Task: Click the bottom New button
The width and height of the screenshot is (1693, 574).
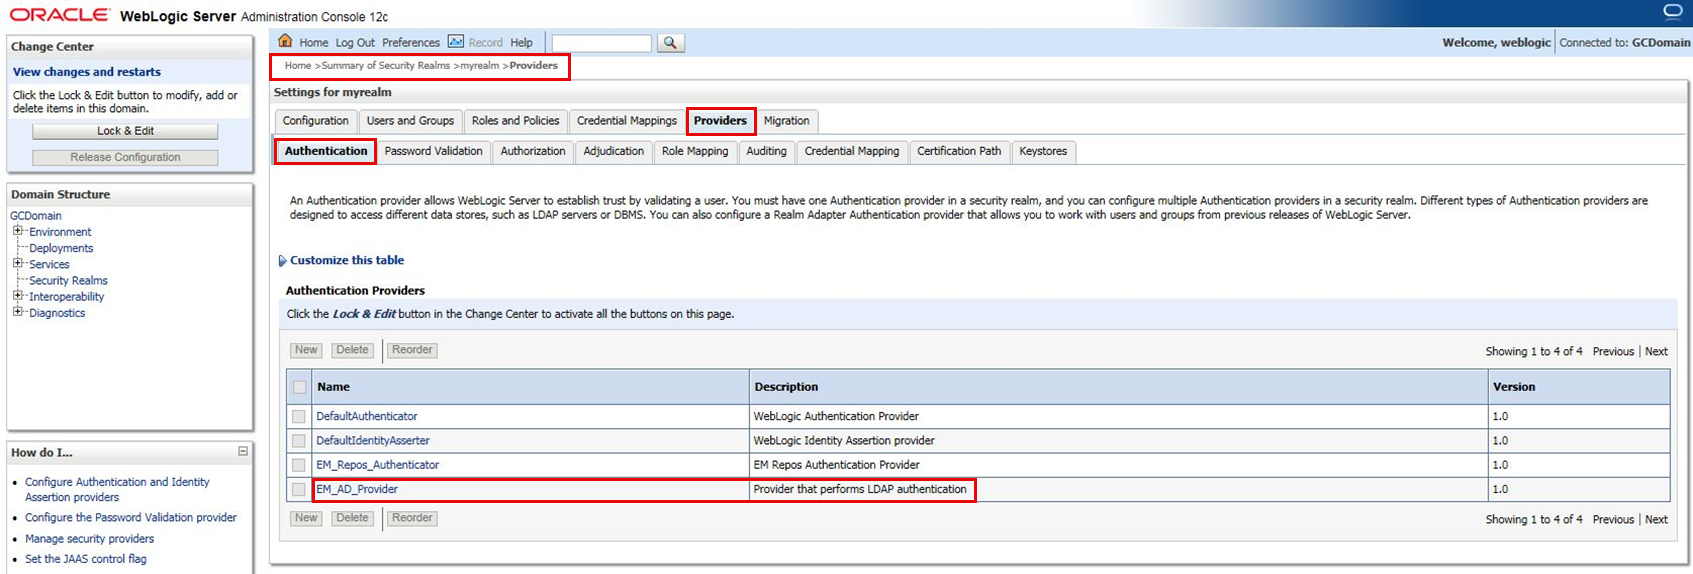Action: click(306, 518)
